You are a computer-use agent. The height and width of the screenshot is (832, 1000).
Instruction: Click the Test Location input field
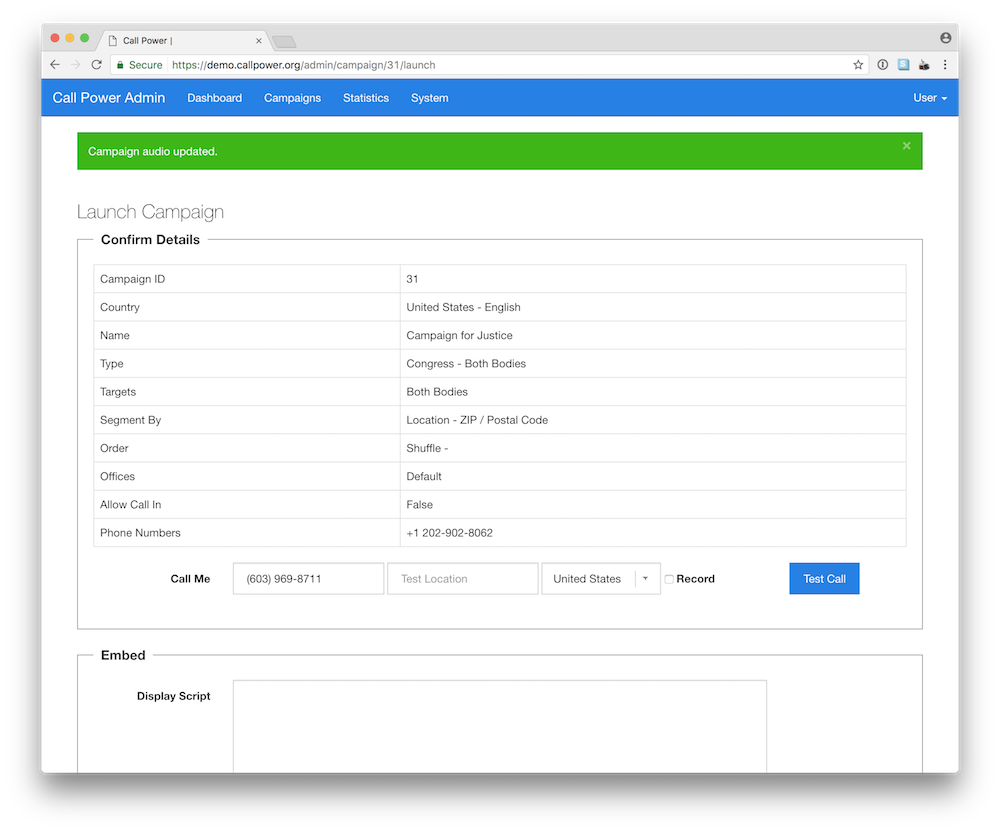[x=462, y=579]
